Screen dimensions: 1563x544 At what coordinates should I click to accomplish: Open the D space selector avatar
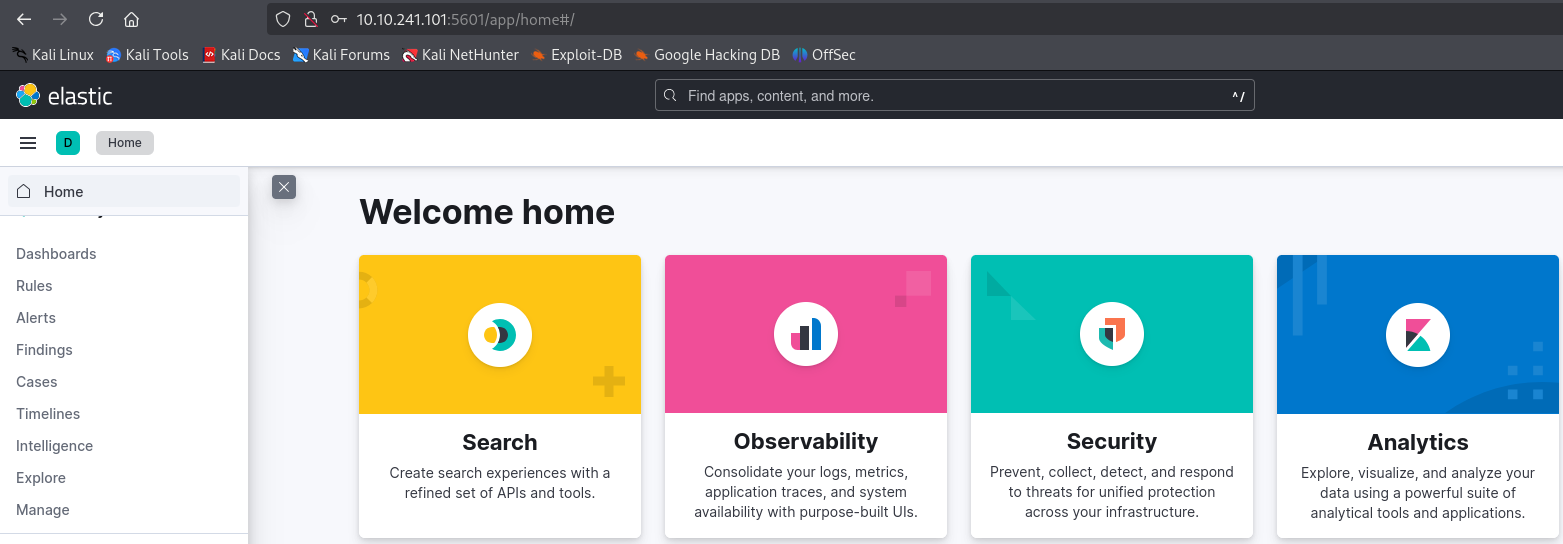pyautogui.click(x=68, y=143)
